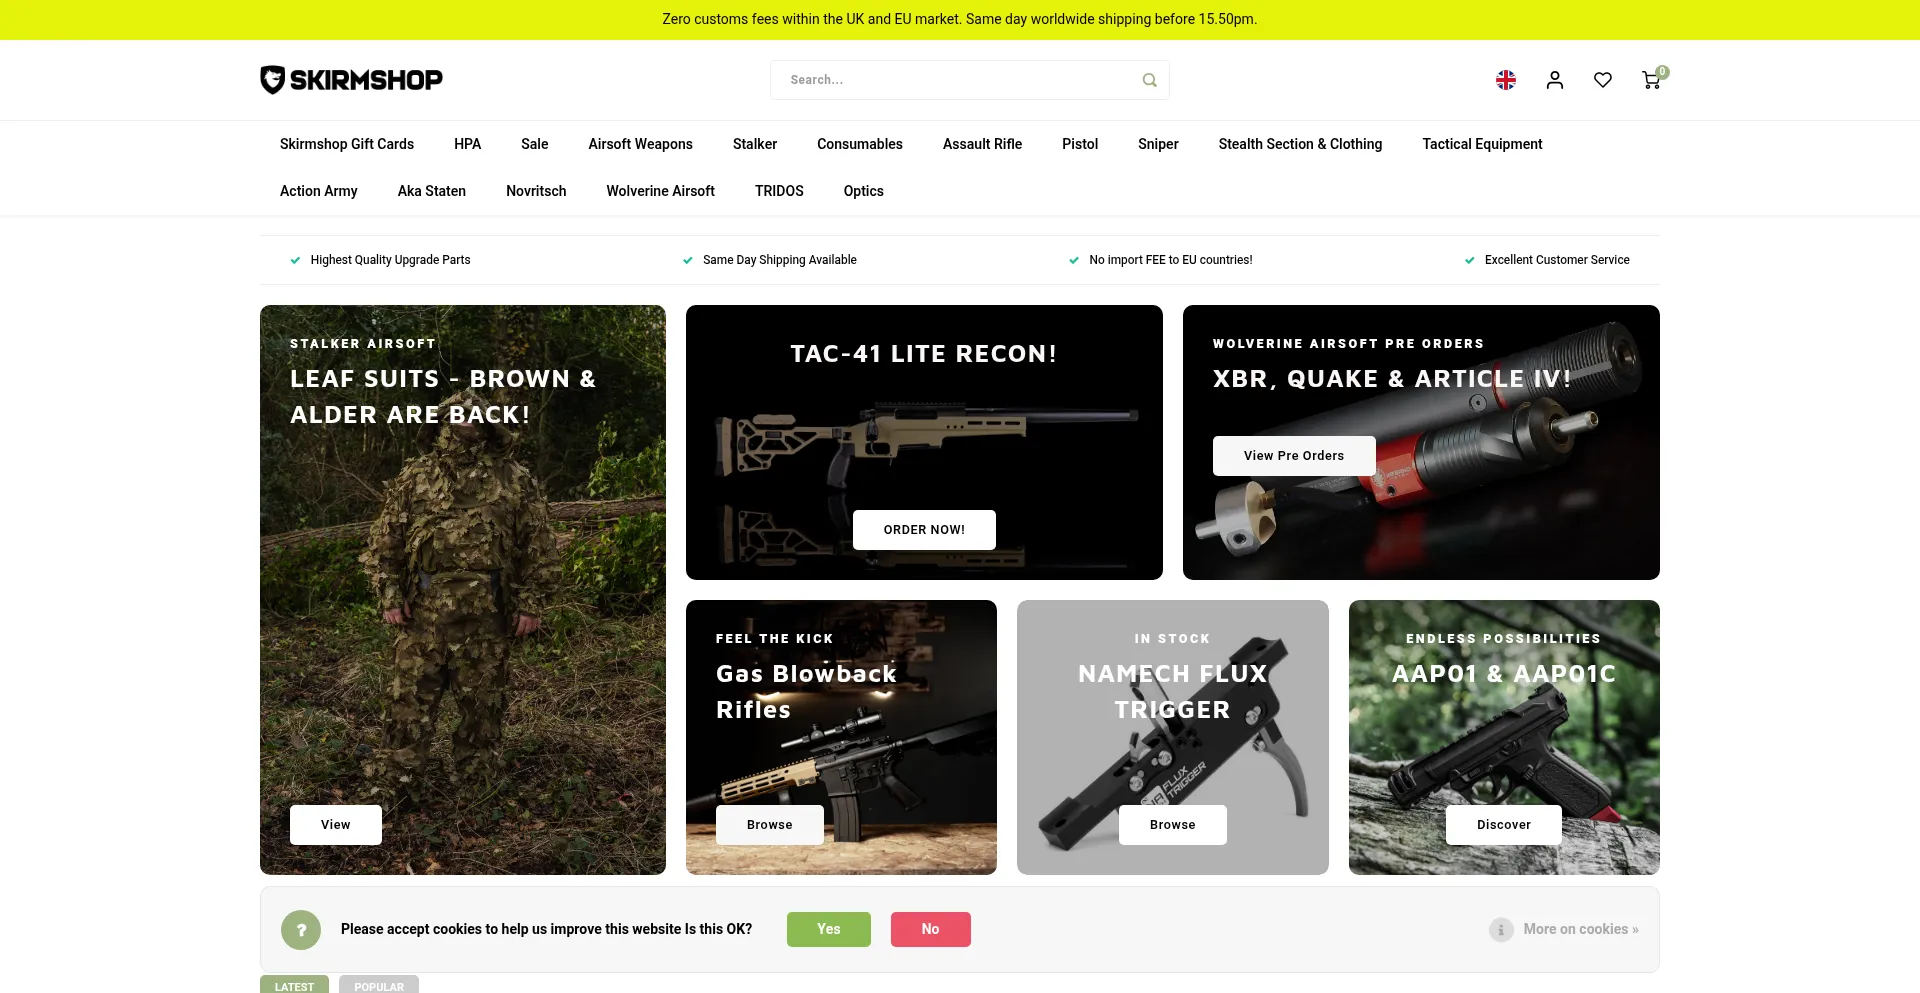Open the Tactical Equipment menu
Screen dimensions: 1920x993
pyautogui.click(x=1482, y=144)
